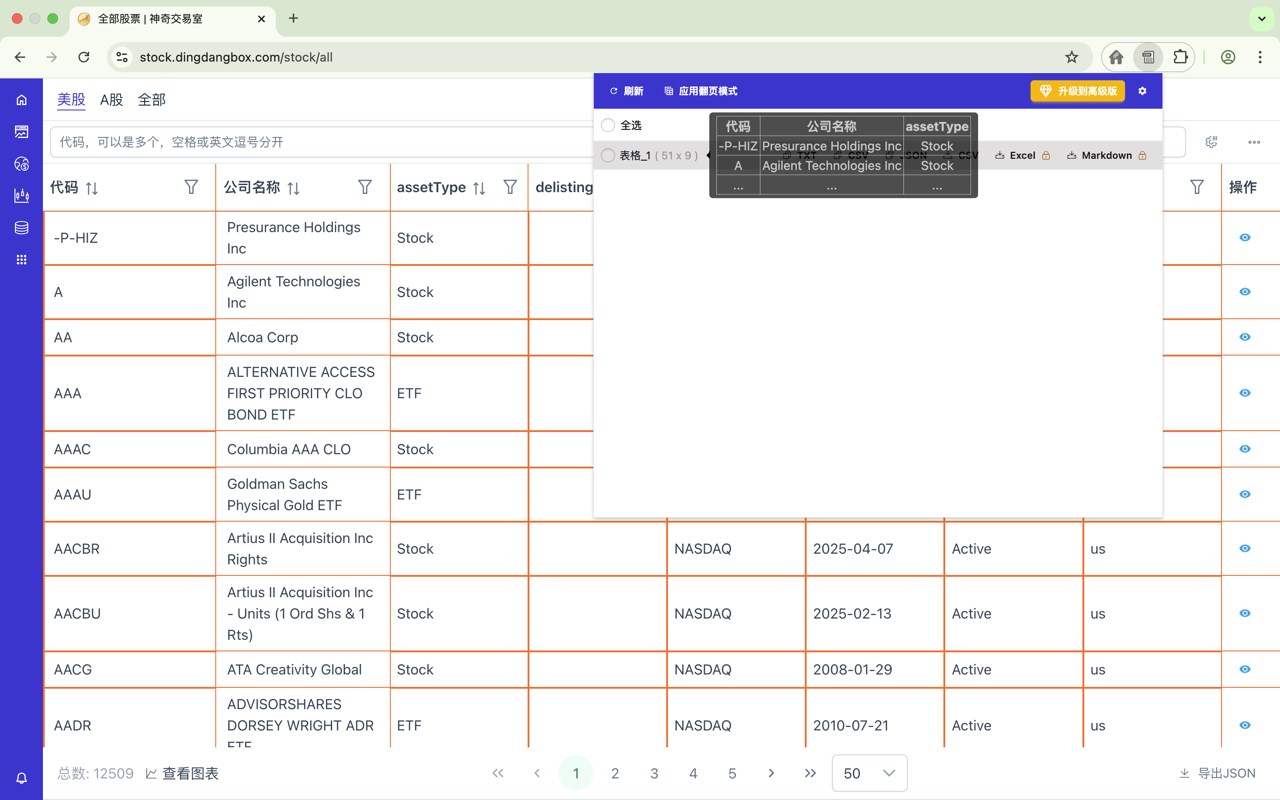Select the 表格_1 radio option
The height and width of the screenshot is (800, 1280).
click(608, 155)
